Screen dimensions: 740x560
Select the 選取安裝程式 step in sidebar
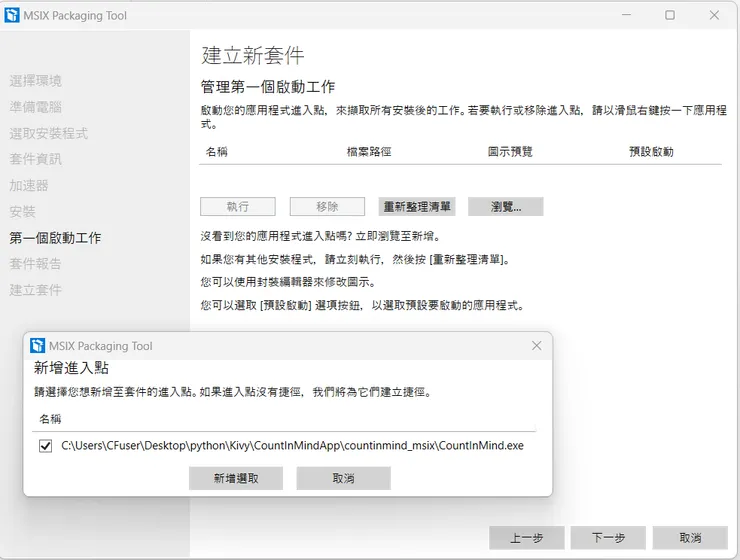click(49, 134)
